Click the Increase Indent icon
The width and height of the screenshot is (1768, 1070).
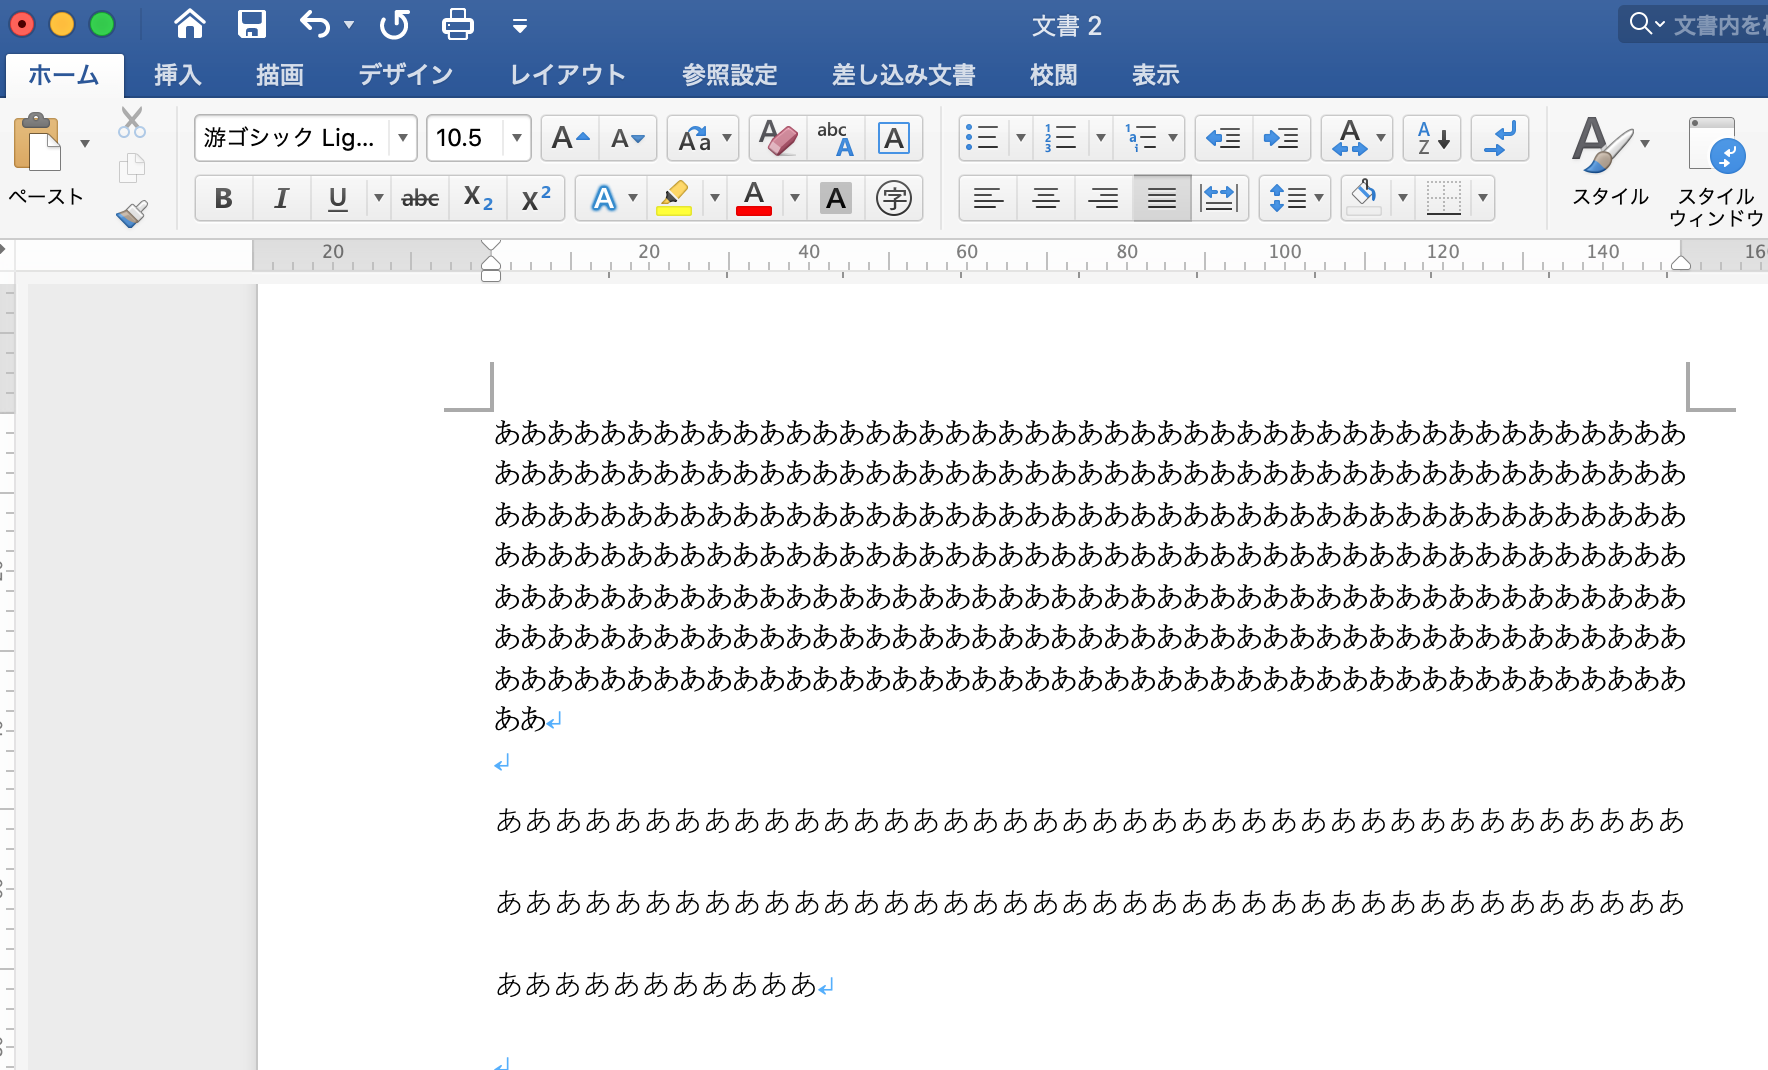(1280, 138)
